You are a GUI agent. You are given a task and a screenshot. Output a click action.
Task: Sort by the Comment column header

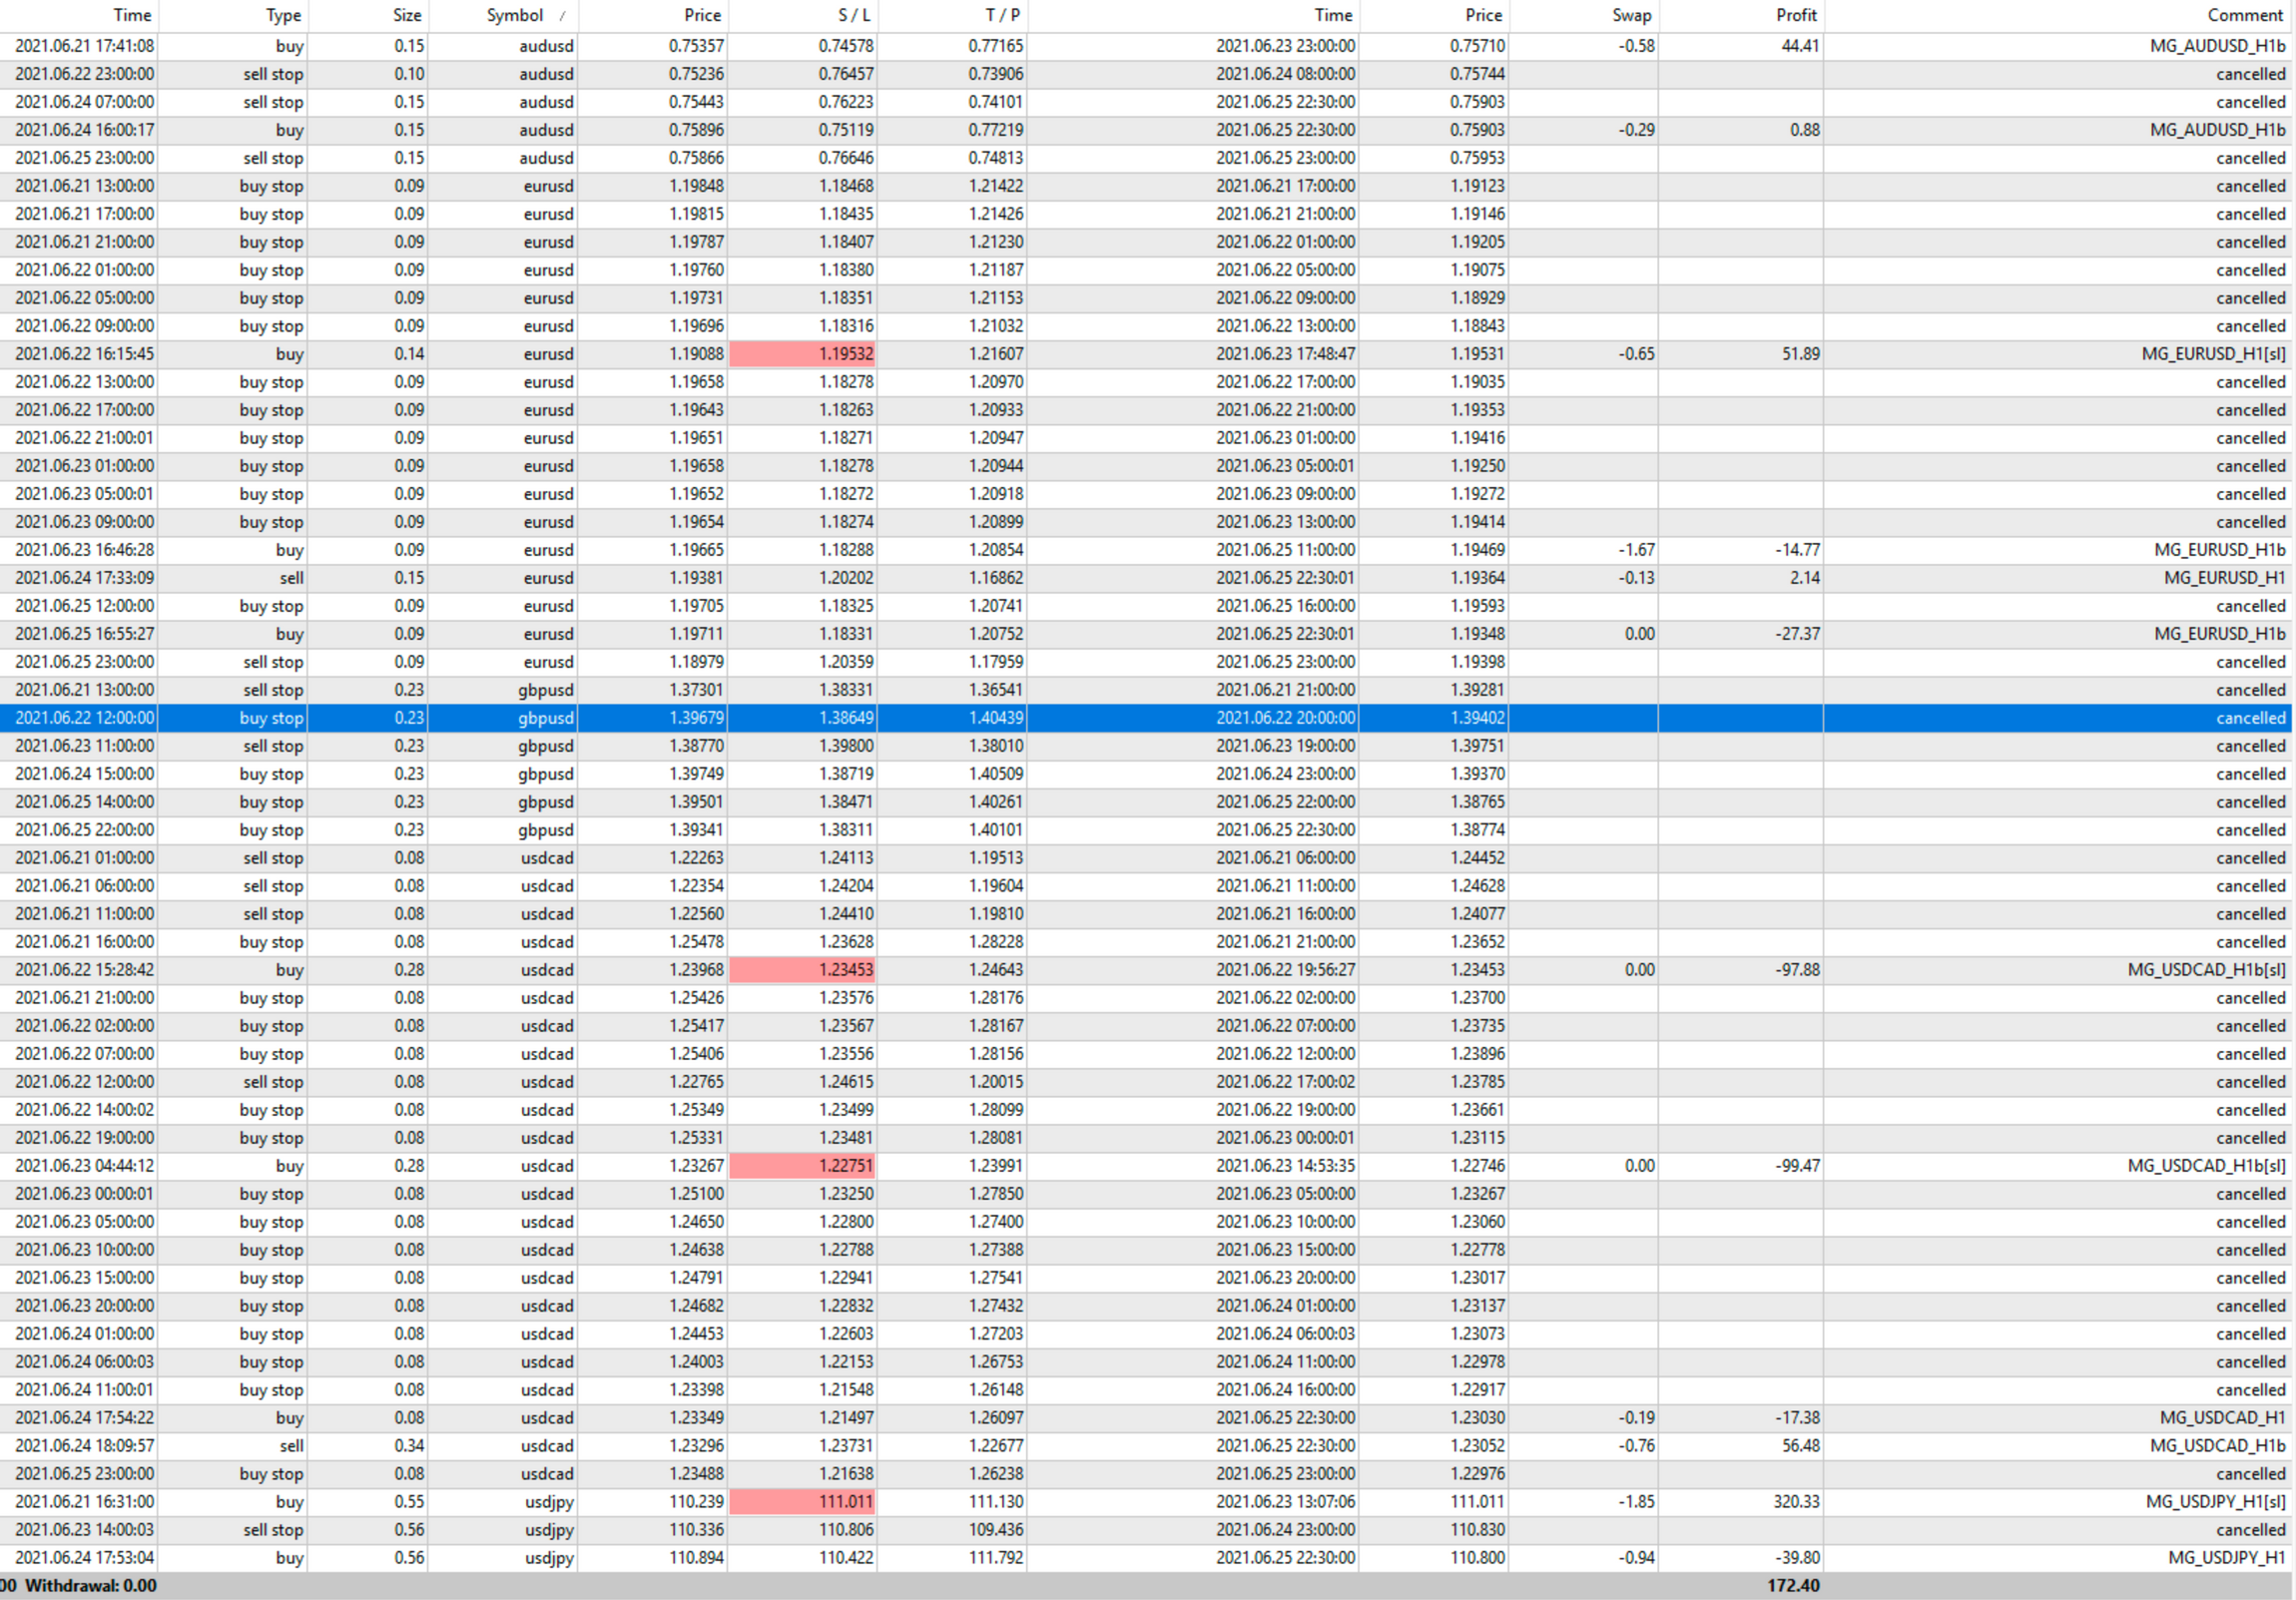[x=2244, y=16]
